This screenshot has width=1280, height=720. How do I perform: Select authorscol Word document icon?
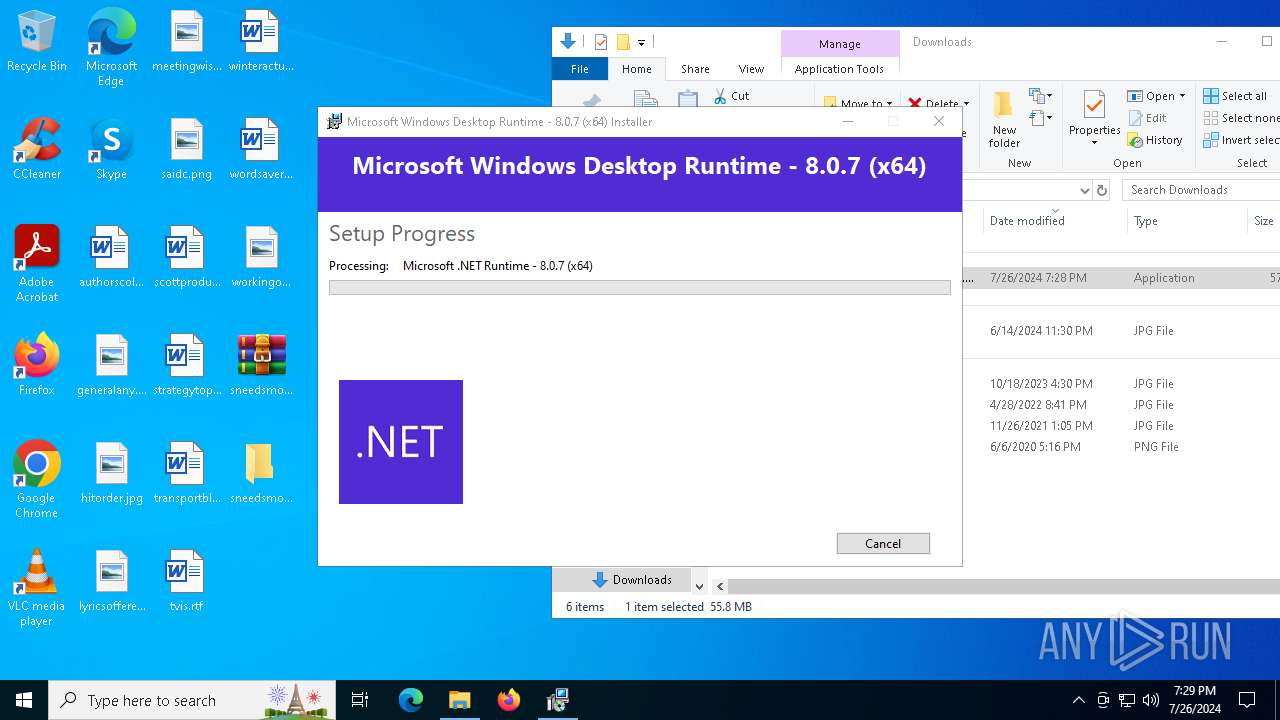pos(111,258)
